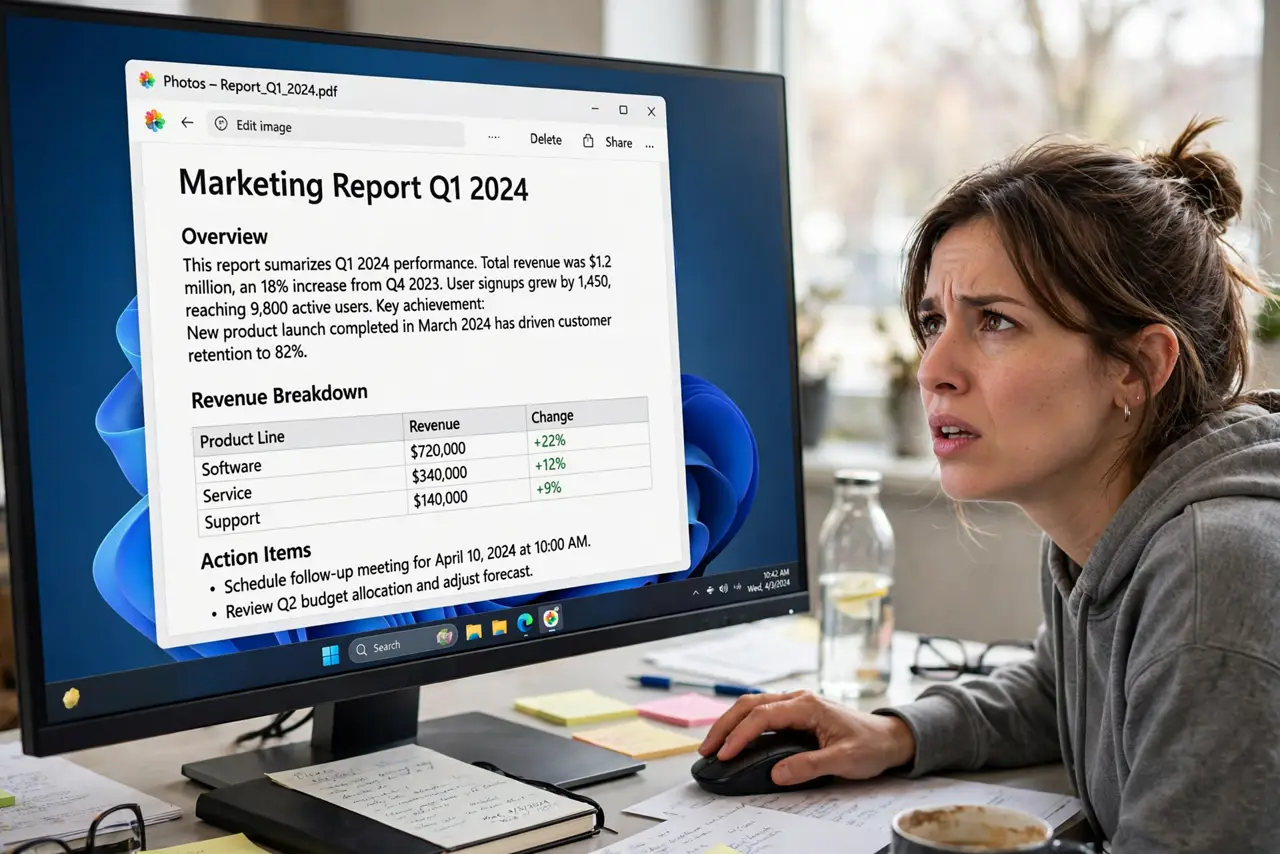Click the "Action Items" heading
The width and height of the screenshot is (1280, 854).
coord(255,556)
